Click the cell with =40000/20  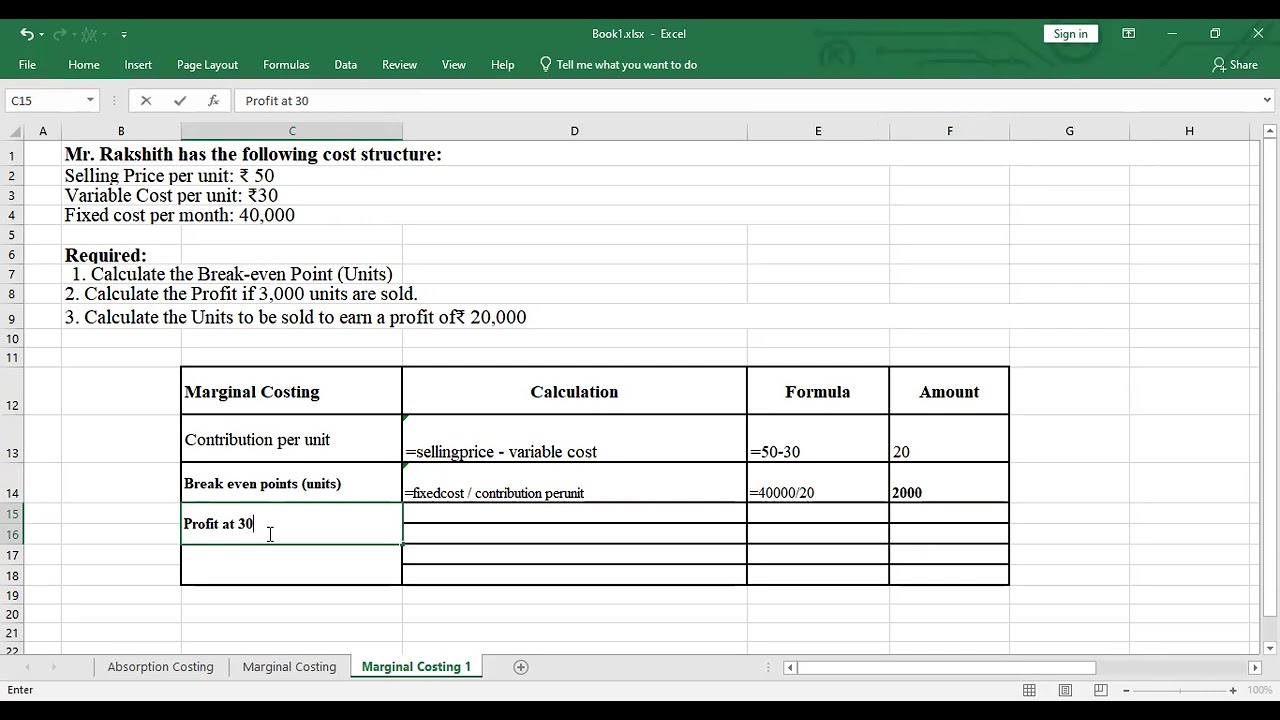[818, 483]
